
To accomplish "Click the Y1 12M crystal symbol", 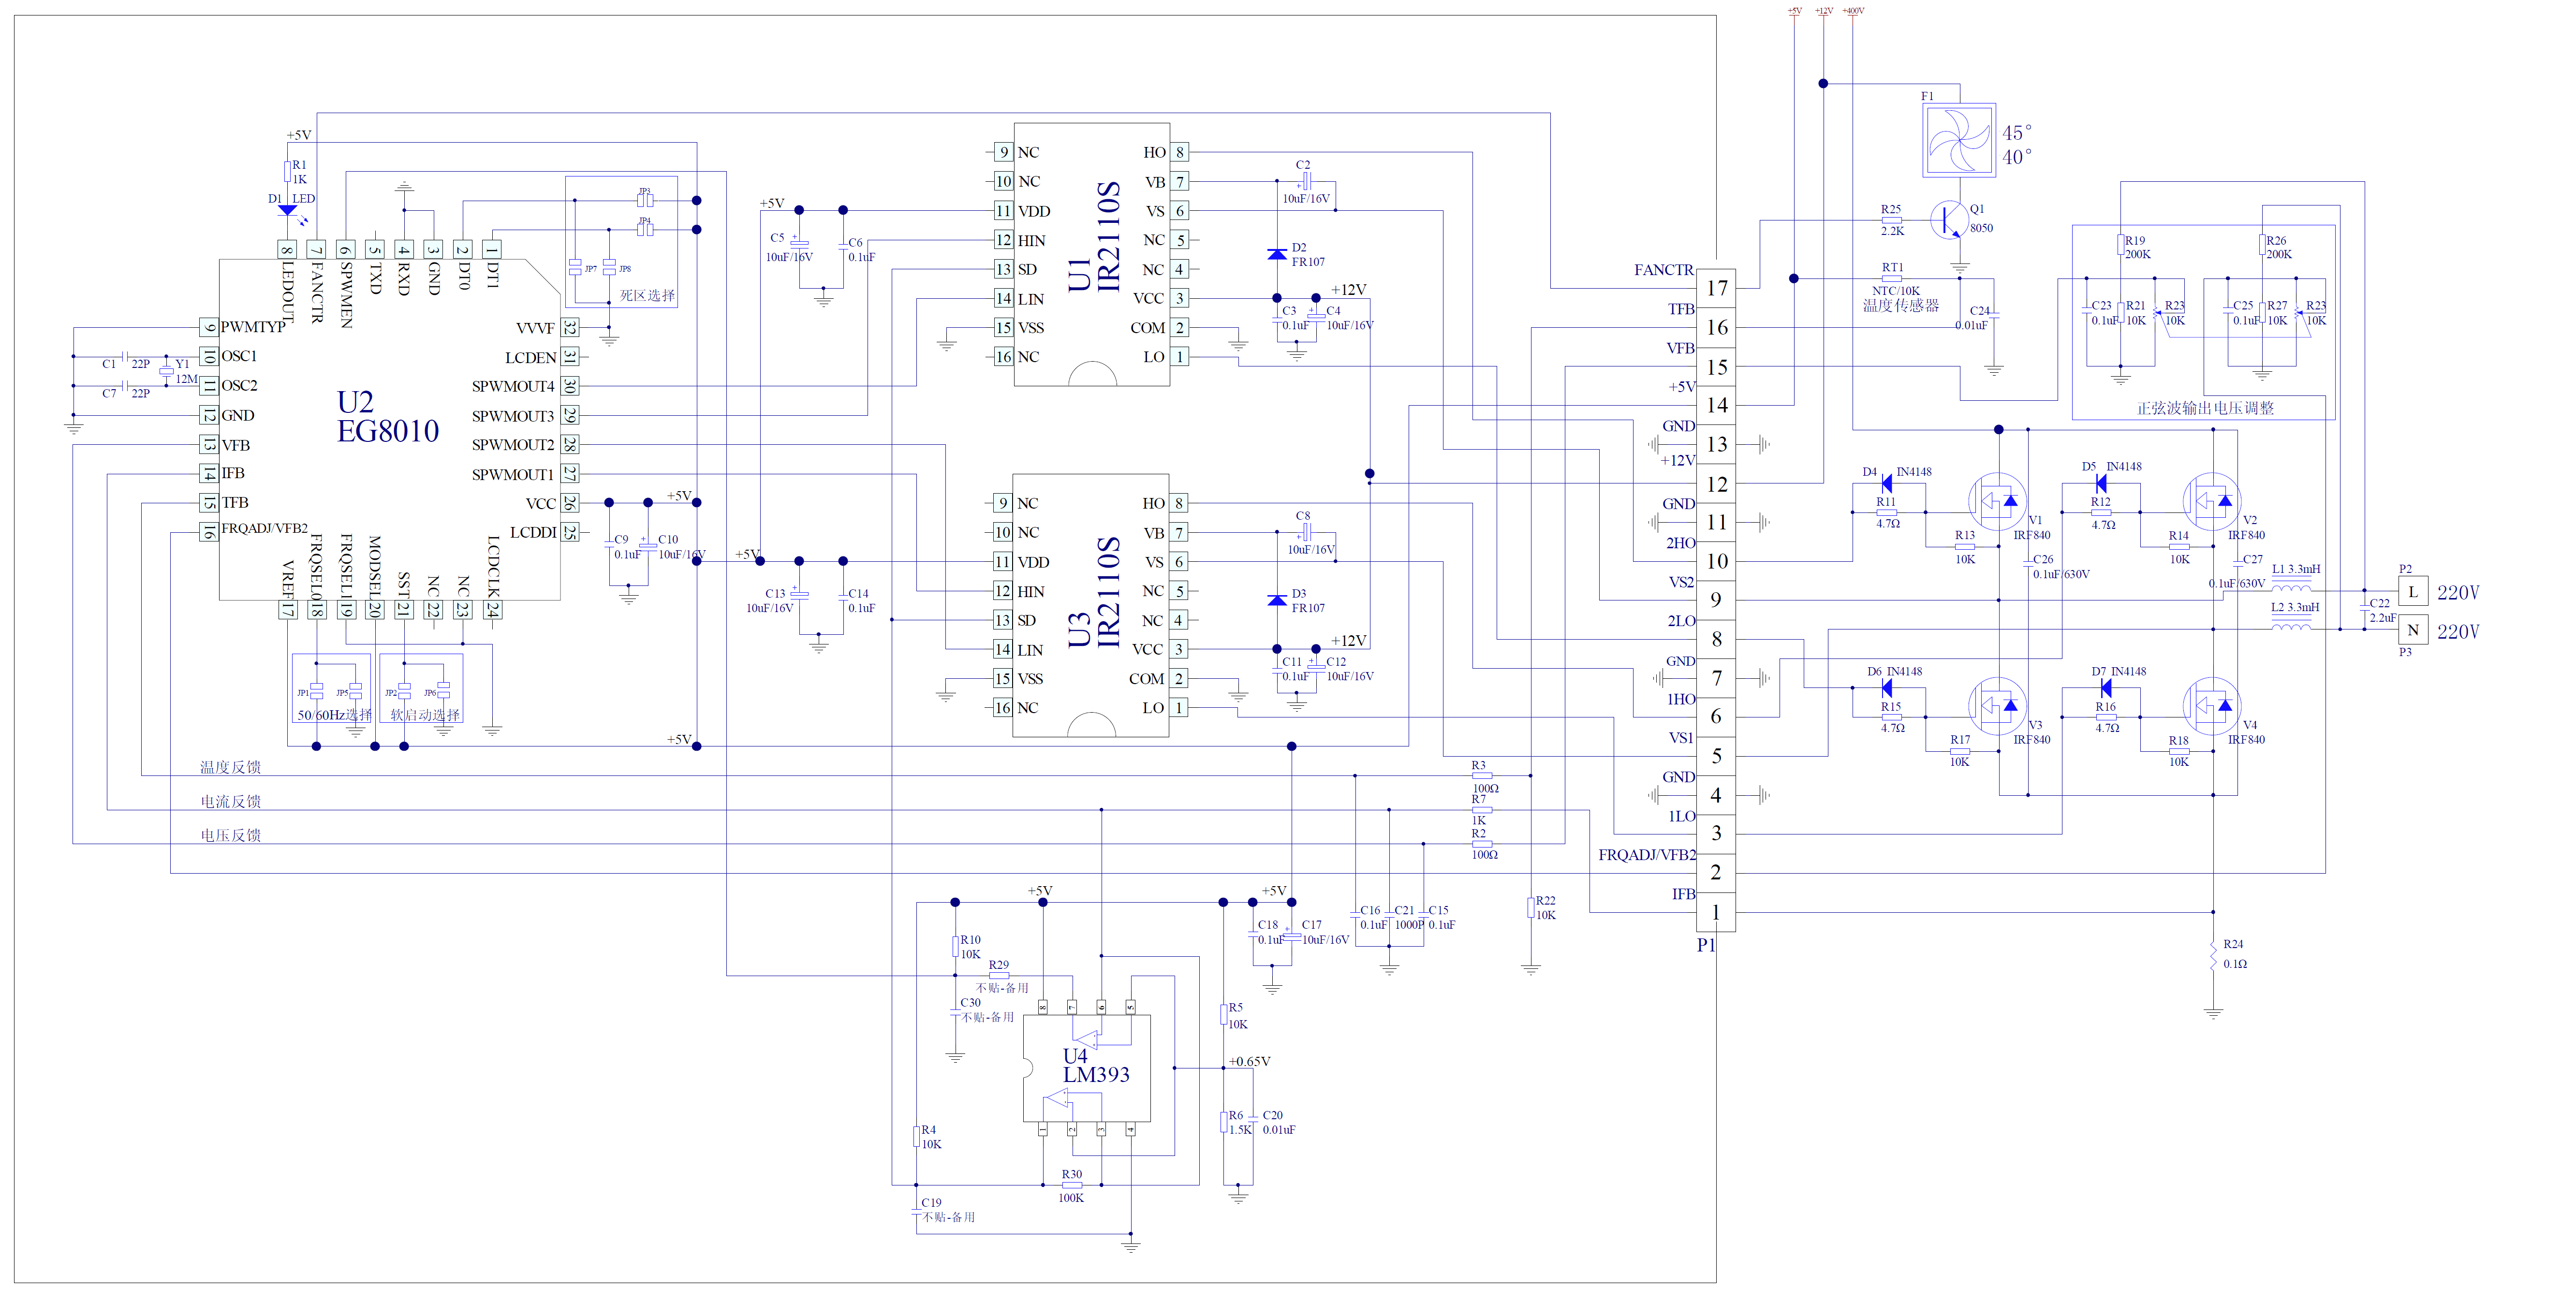I will [166, 371].
